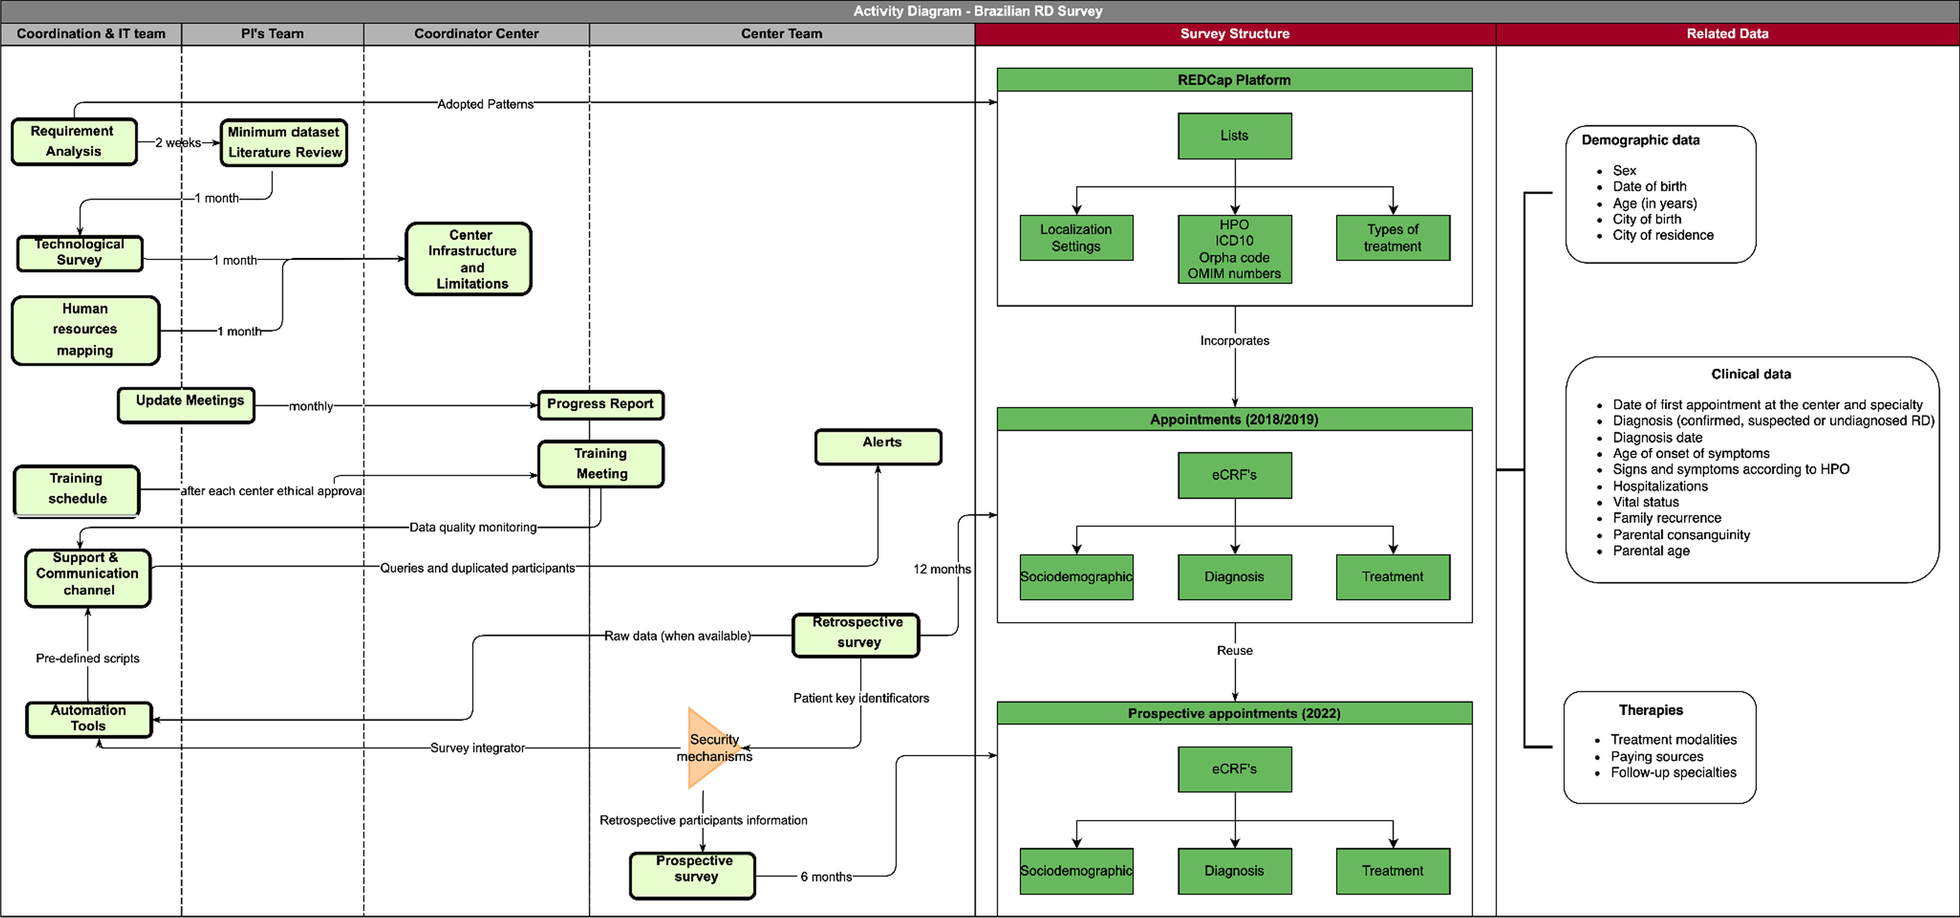The height and width of the screenshot is (918, 1960).
Task: Select the Survey integrator label
Action: pyautogui.click(x=477, y=748)
